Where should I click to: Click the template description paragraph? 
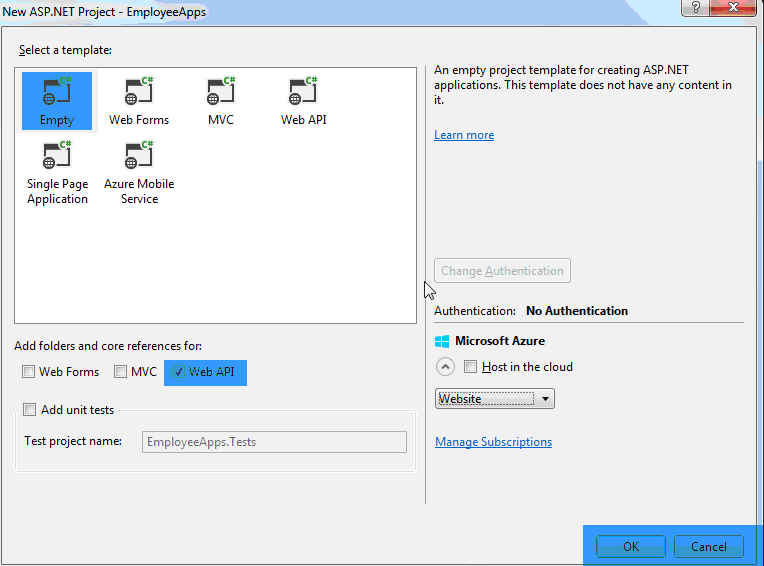[x=583, y=85]
